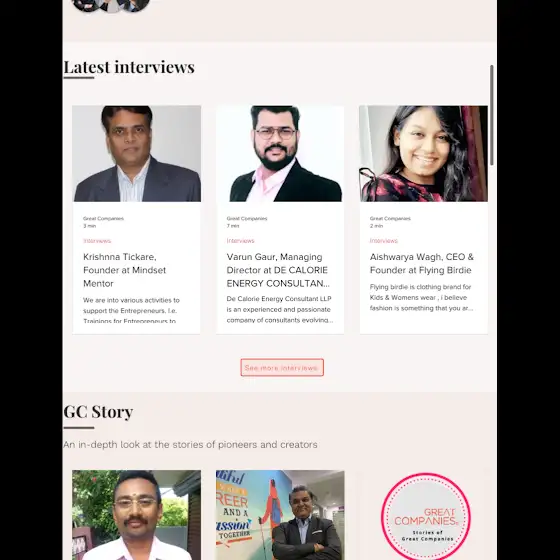This screenshot has height=560, width=560.
Task: Open Krishnna Tickare interview title link
Action: click(125, 270)
